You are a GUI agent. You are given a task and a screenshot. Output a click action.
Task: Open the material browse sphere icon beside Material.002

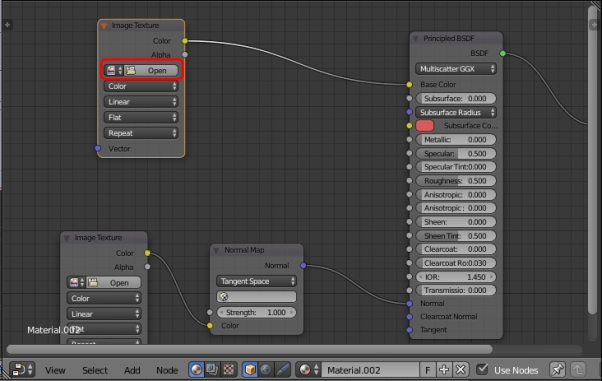pyautogui.click(x=308, y=370)
